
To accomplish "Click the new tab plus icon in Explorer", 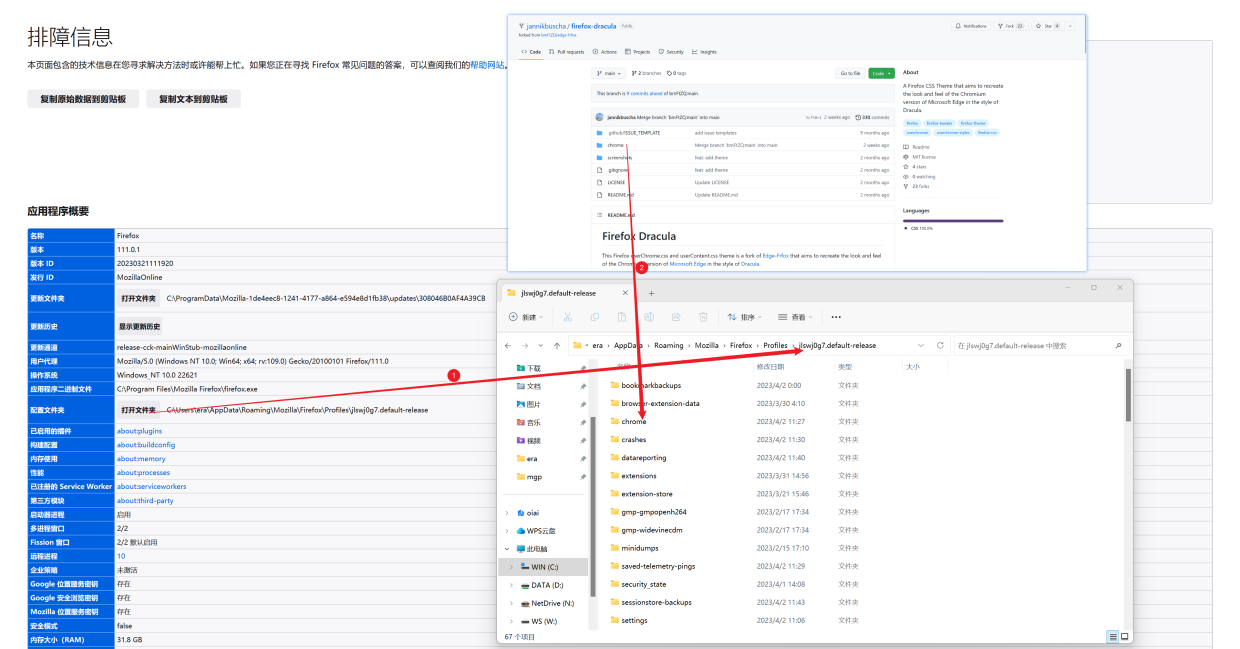I will (651, 293).
